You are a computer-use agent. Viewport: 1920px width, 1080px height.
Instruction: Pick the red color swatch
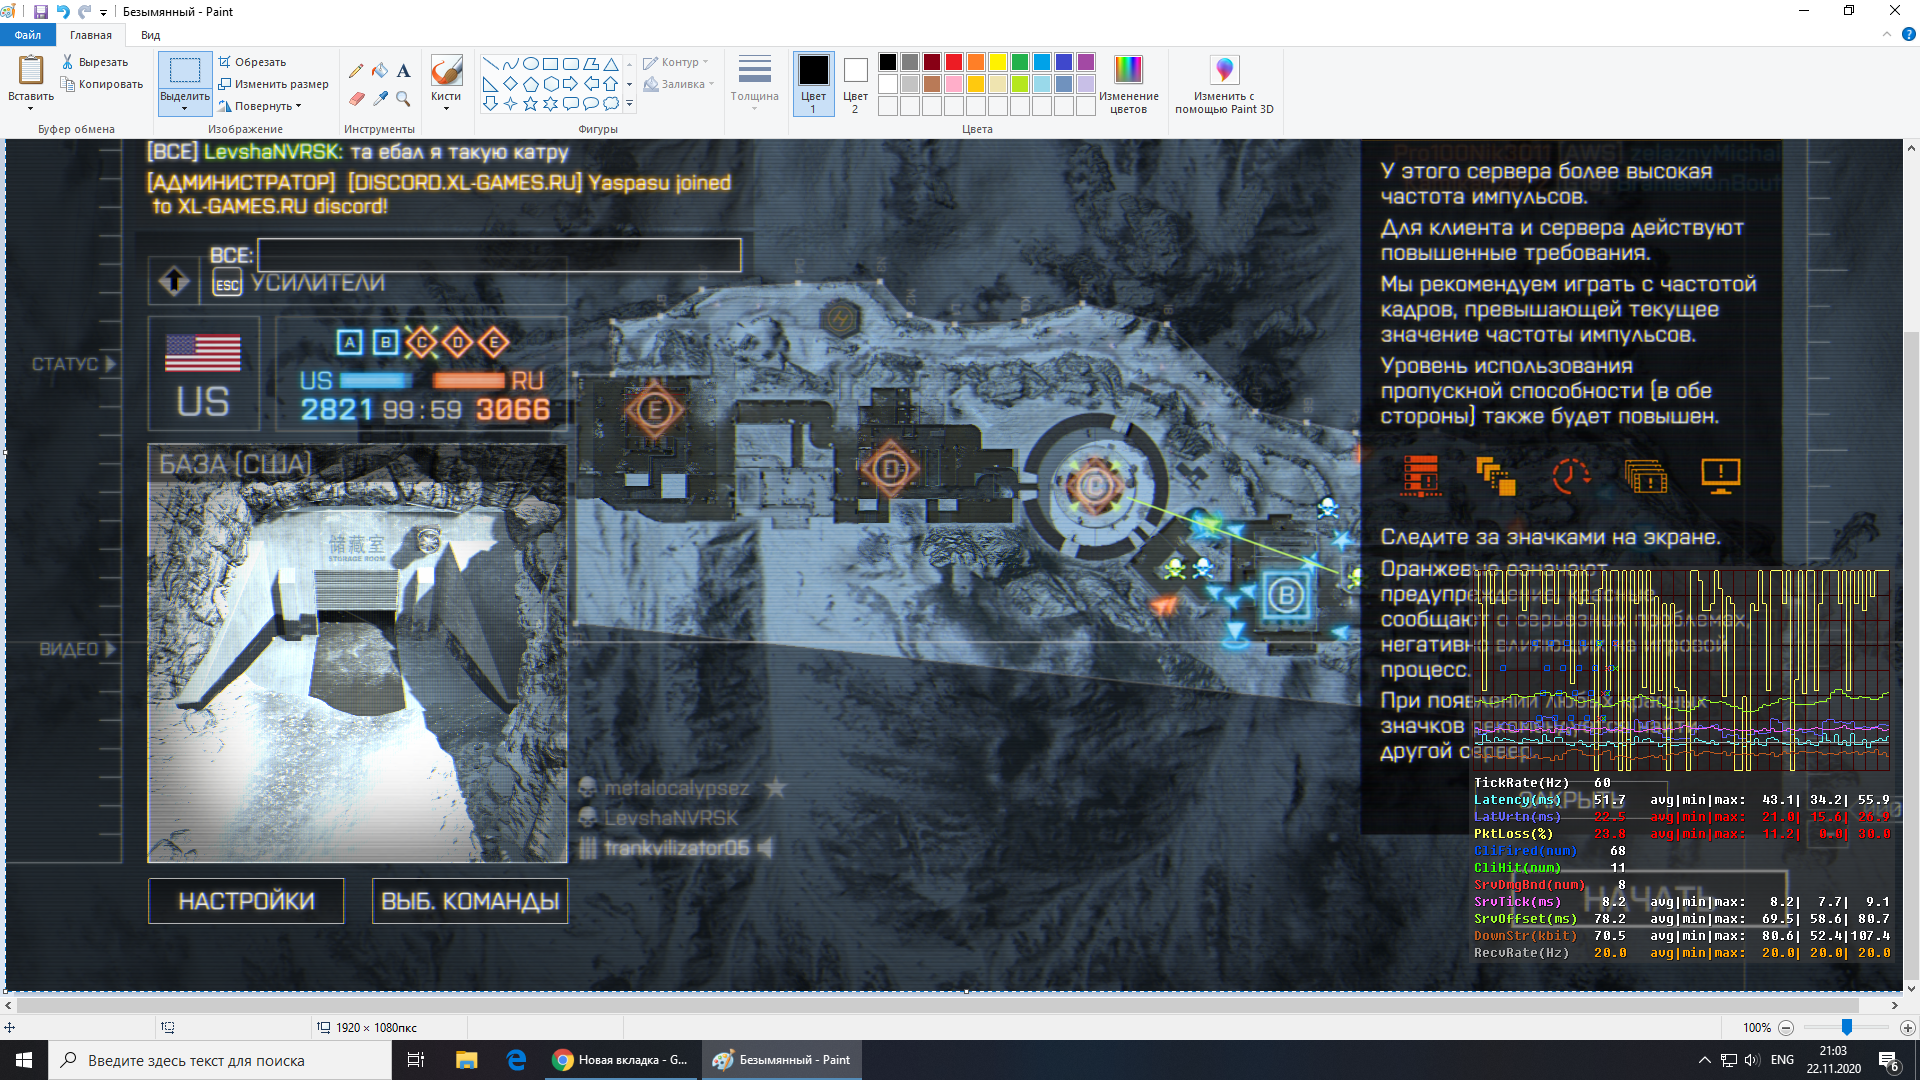953,62
